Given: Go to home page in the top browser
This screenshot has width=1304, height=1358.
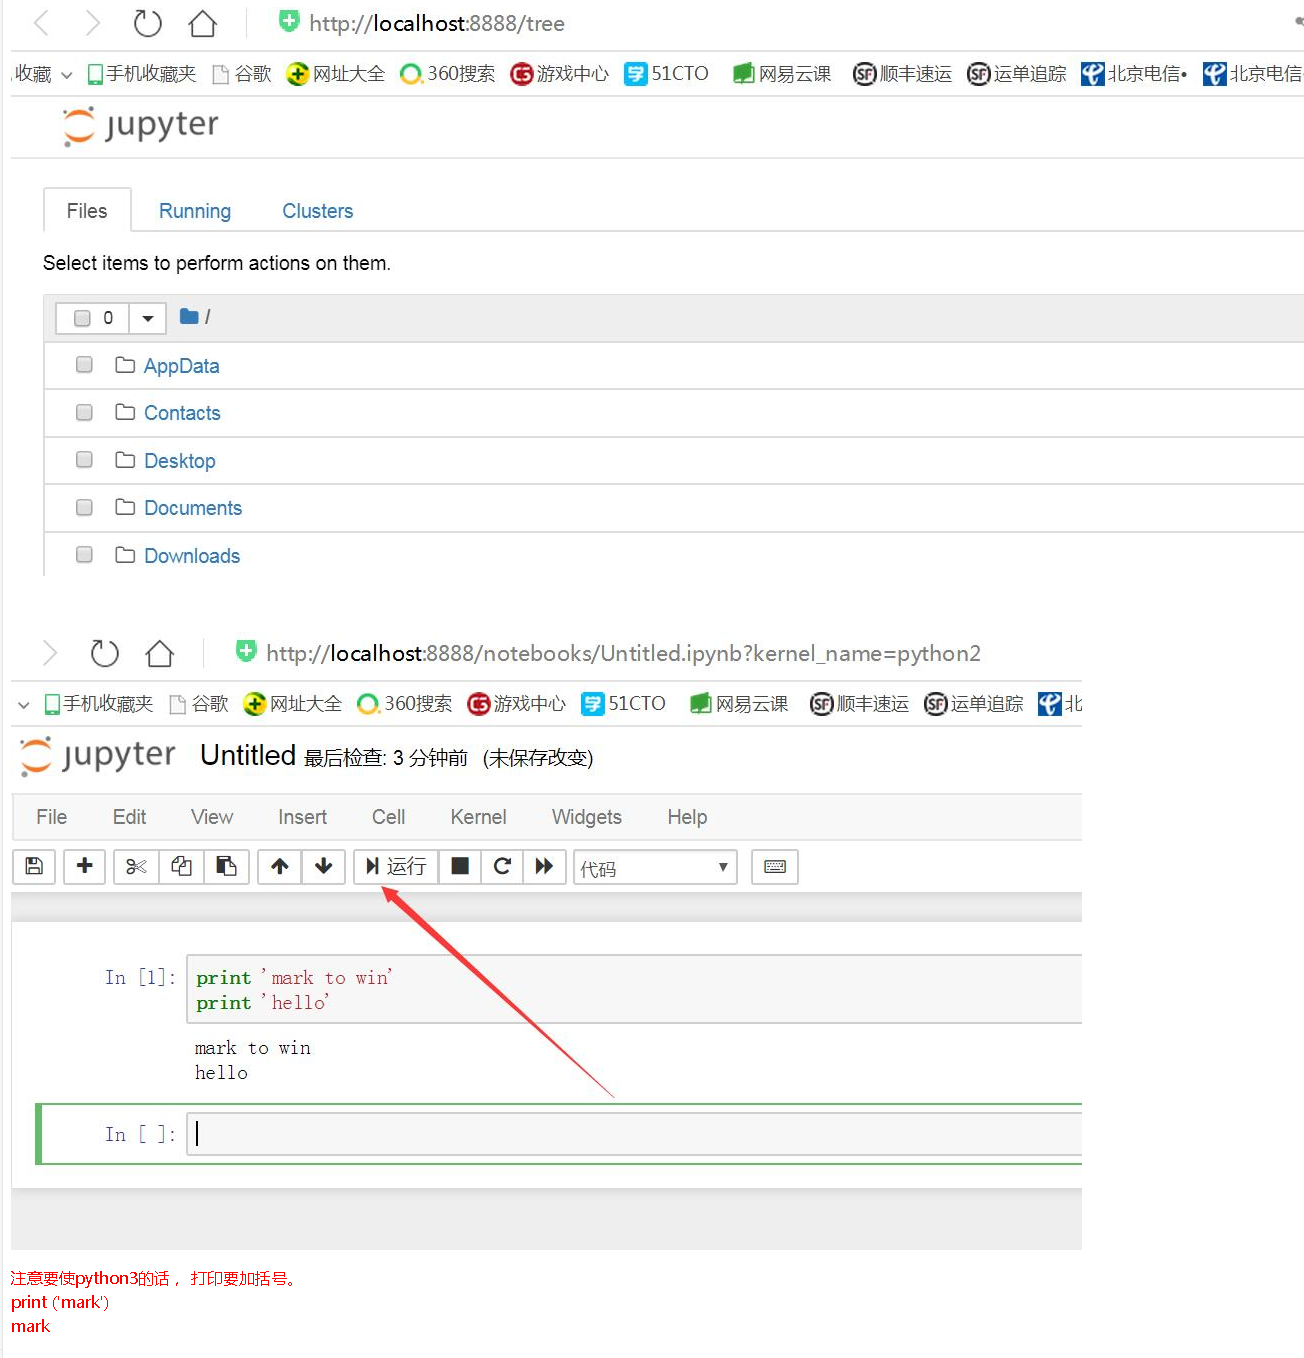Looking at the screenshot, I should tap(203, 23).
